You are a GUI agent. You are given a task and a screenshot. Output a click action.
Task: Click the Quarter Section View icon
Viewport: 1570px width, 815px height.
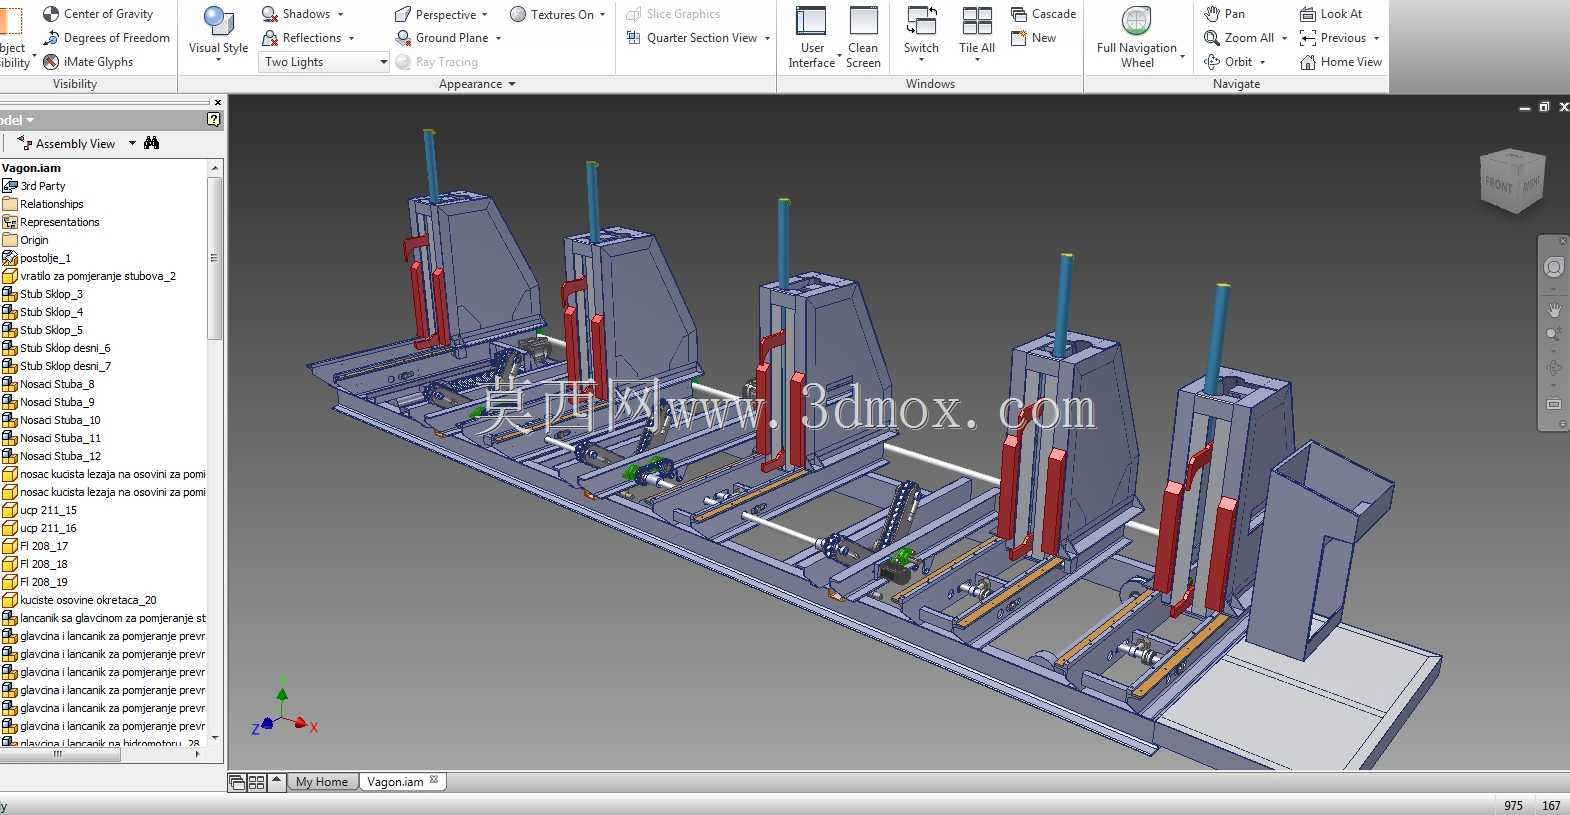click(633, 38)
